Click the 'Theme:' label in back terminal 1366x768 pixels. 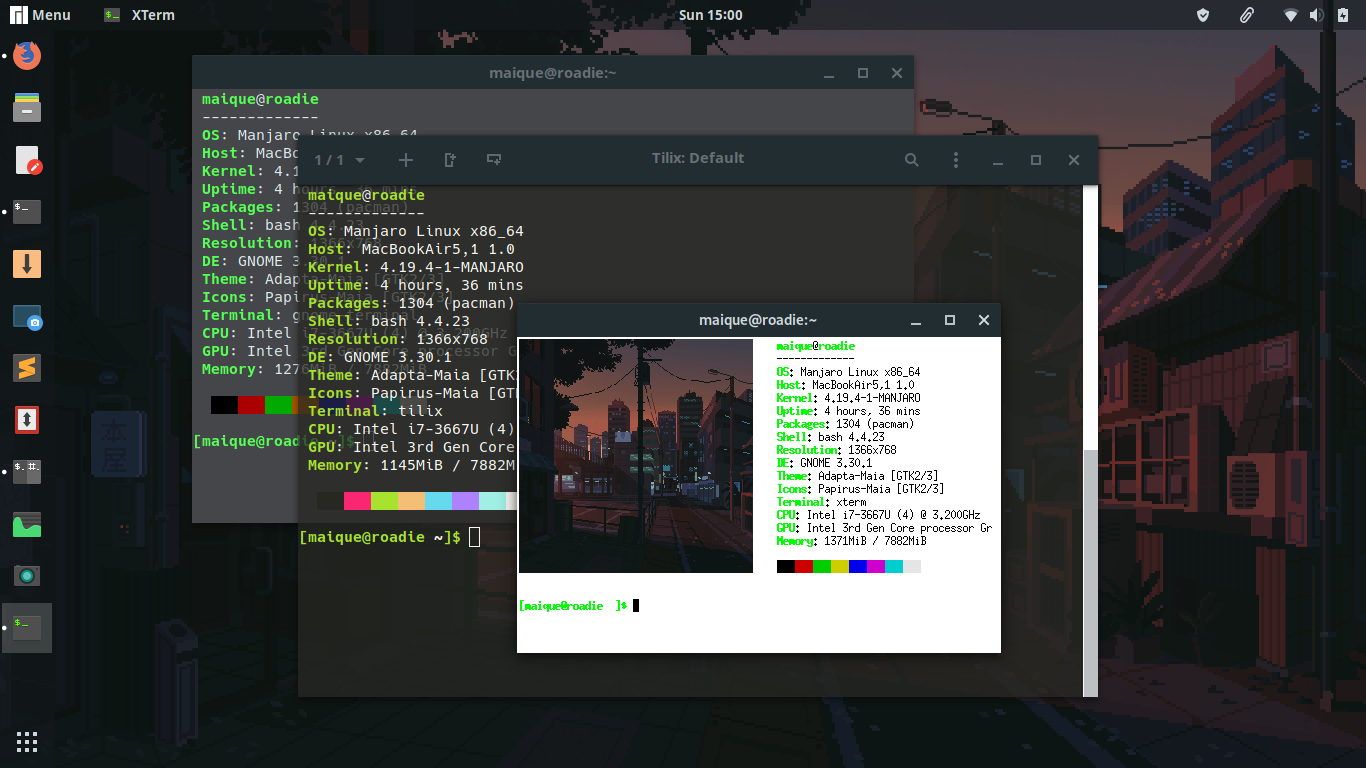pos(229,279)
